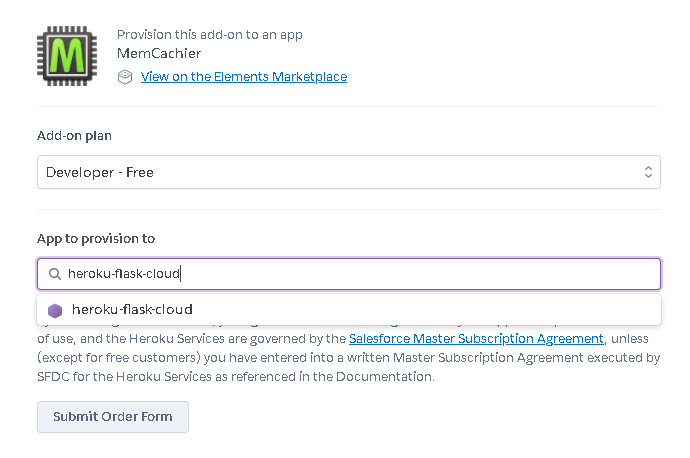Image resolution: width=690 pixels, height=458 pixels.
Task: Click the App to provision to label
Action: pos(96,238)
